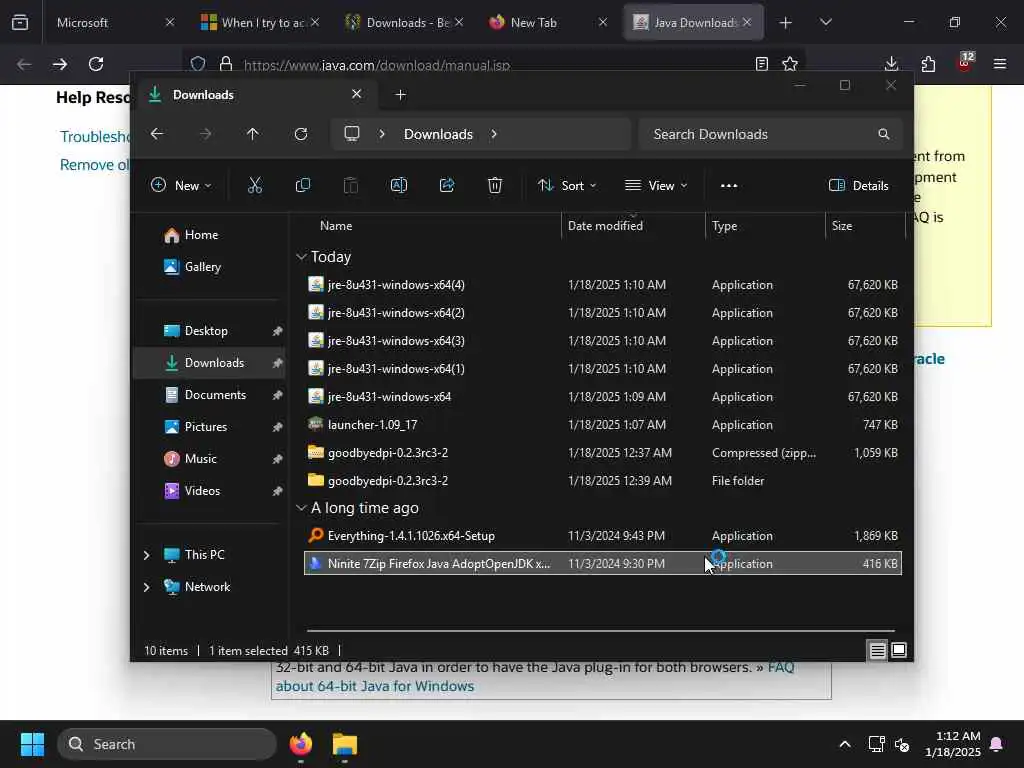The height and width of the screenshot is (768, 1024).
Task: Collapse the A long time ago group
Action: tap(301, 507)
